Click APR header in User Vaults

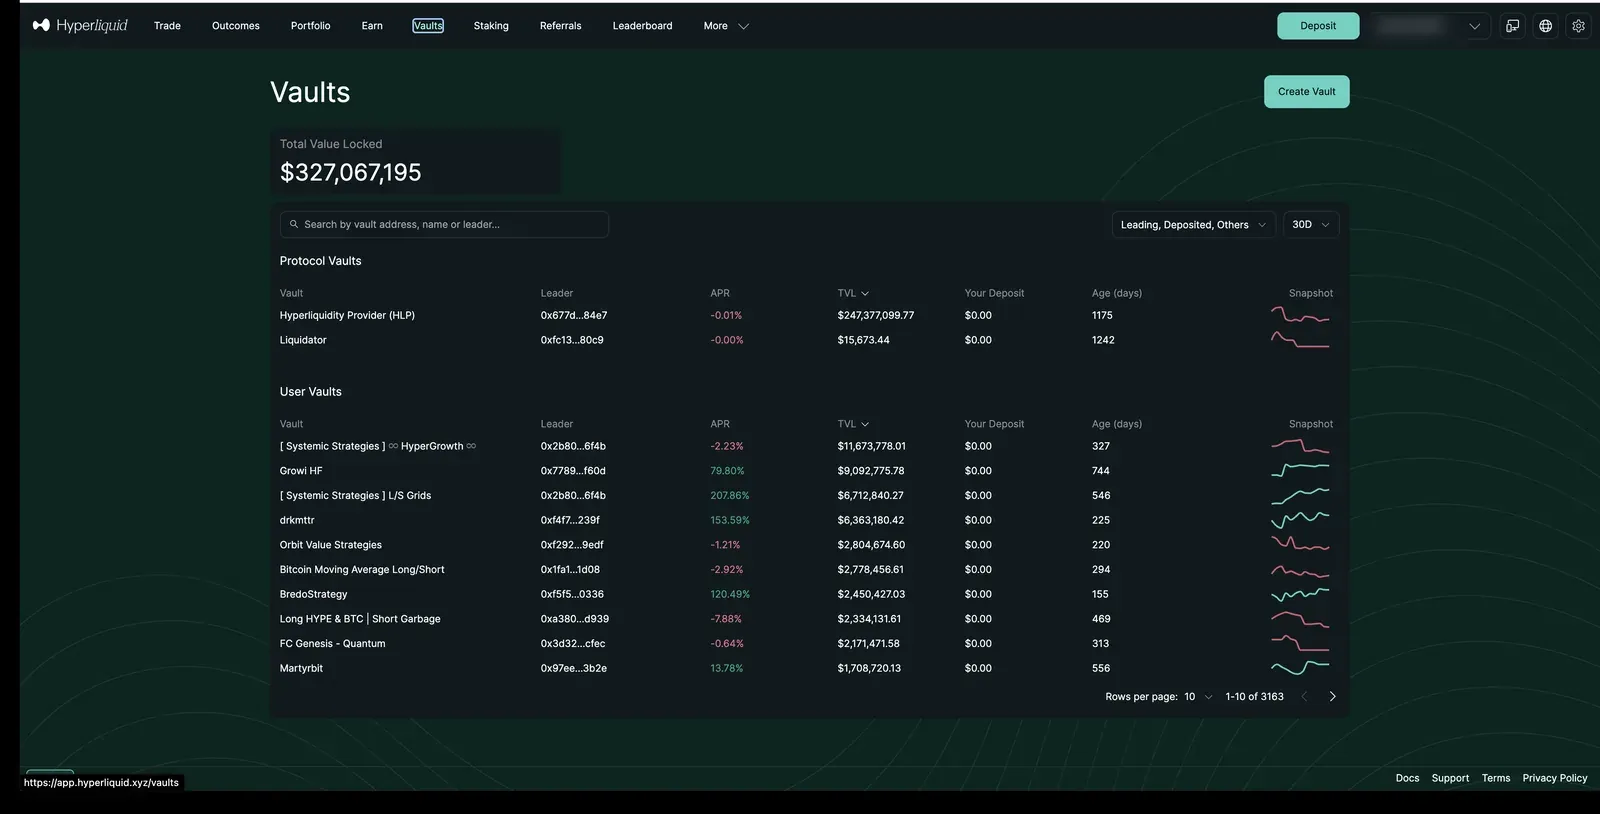(x=720, y=424)
